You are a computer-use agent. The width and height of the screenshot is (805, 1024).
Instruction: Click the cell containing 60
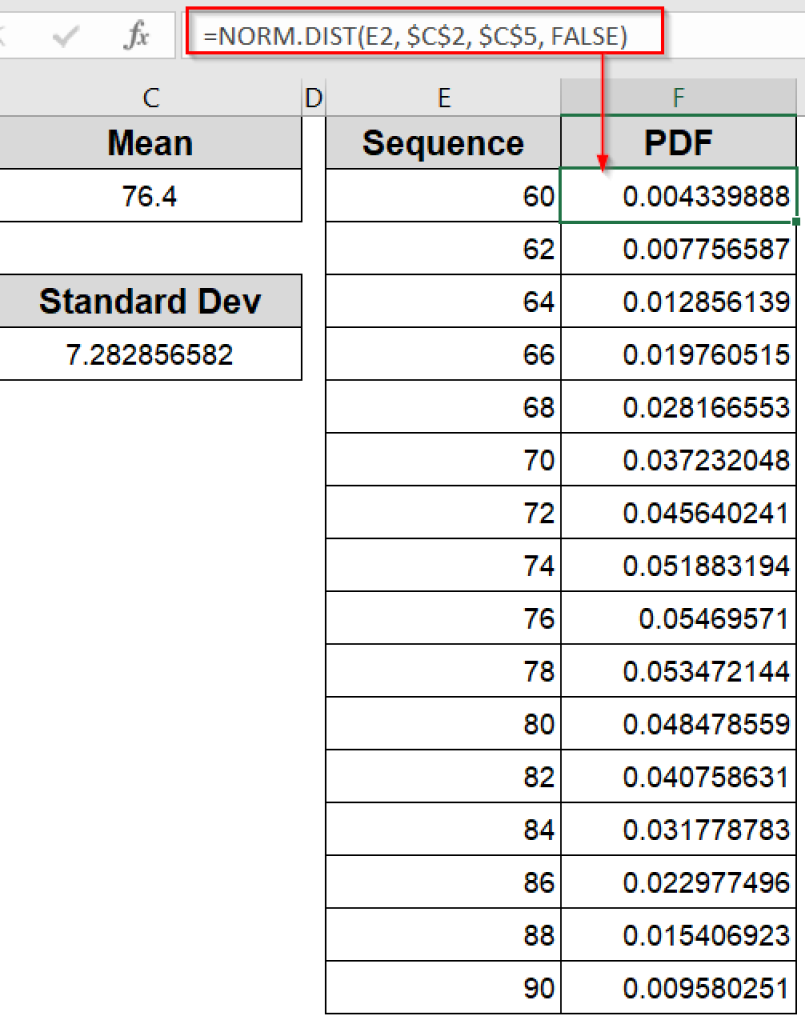444,196
